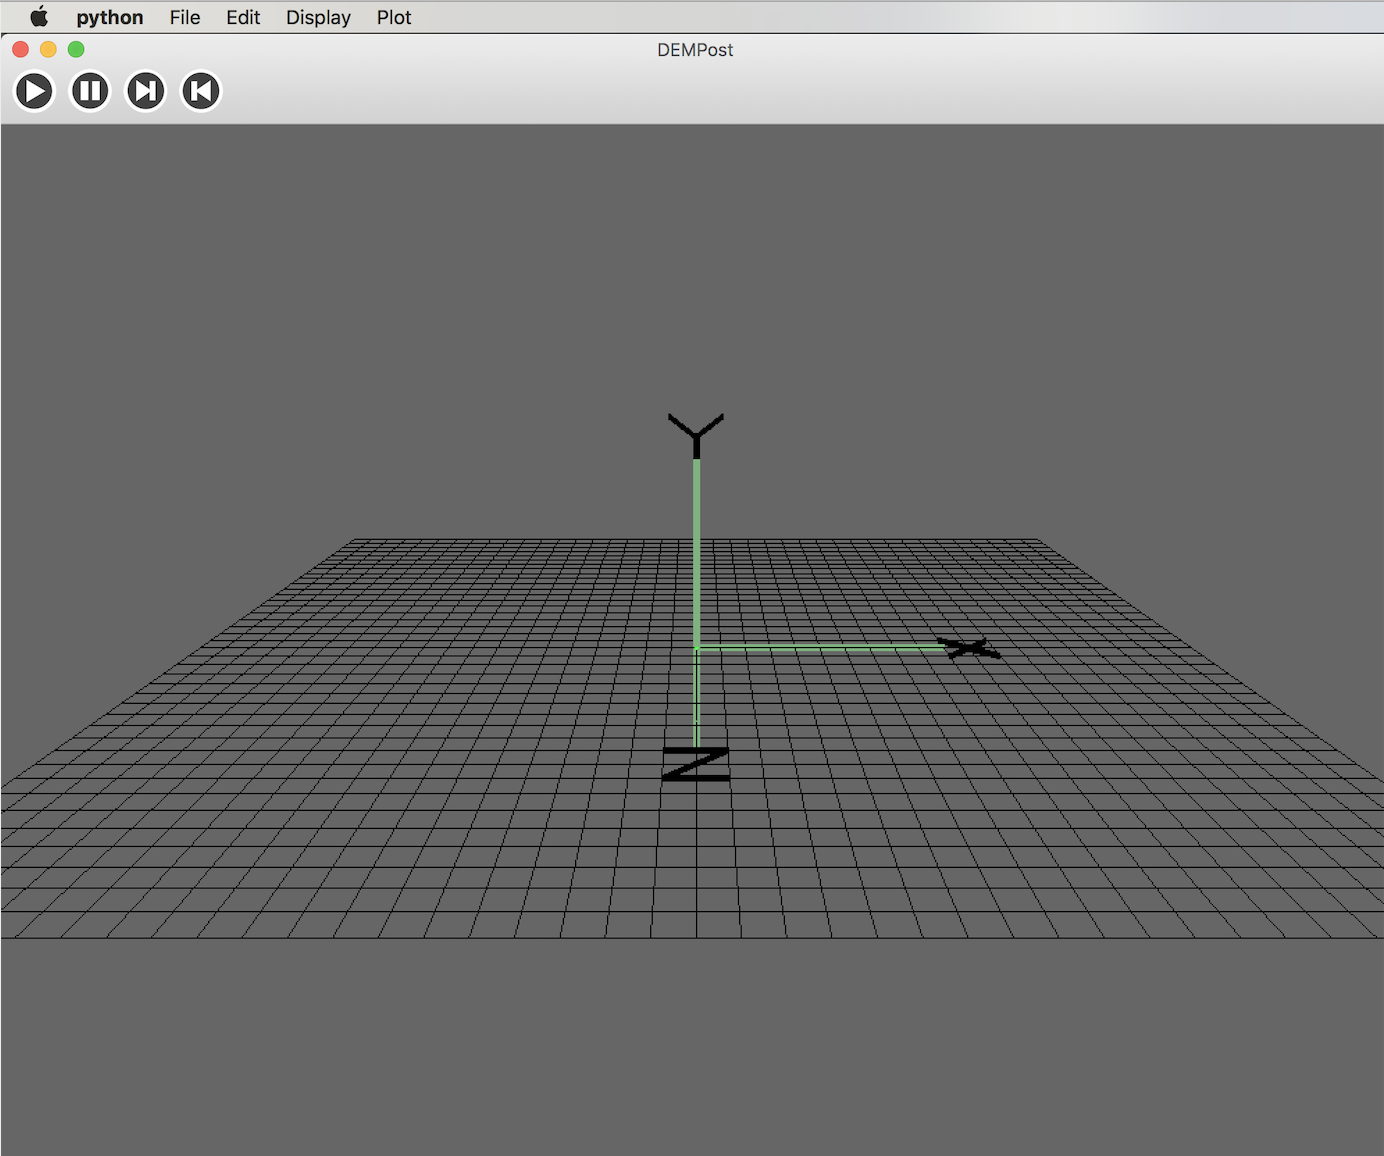1384x1156 pixels.
Task: Open the Apple menu
Action: (39, 17)
